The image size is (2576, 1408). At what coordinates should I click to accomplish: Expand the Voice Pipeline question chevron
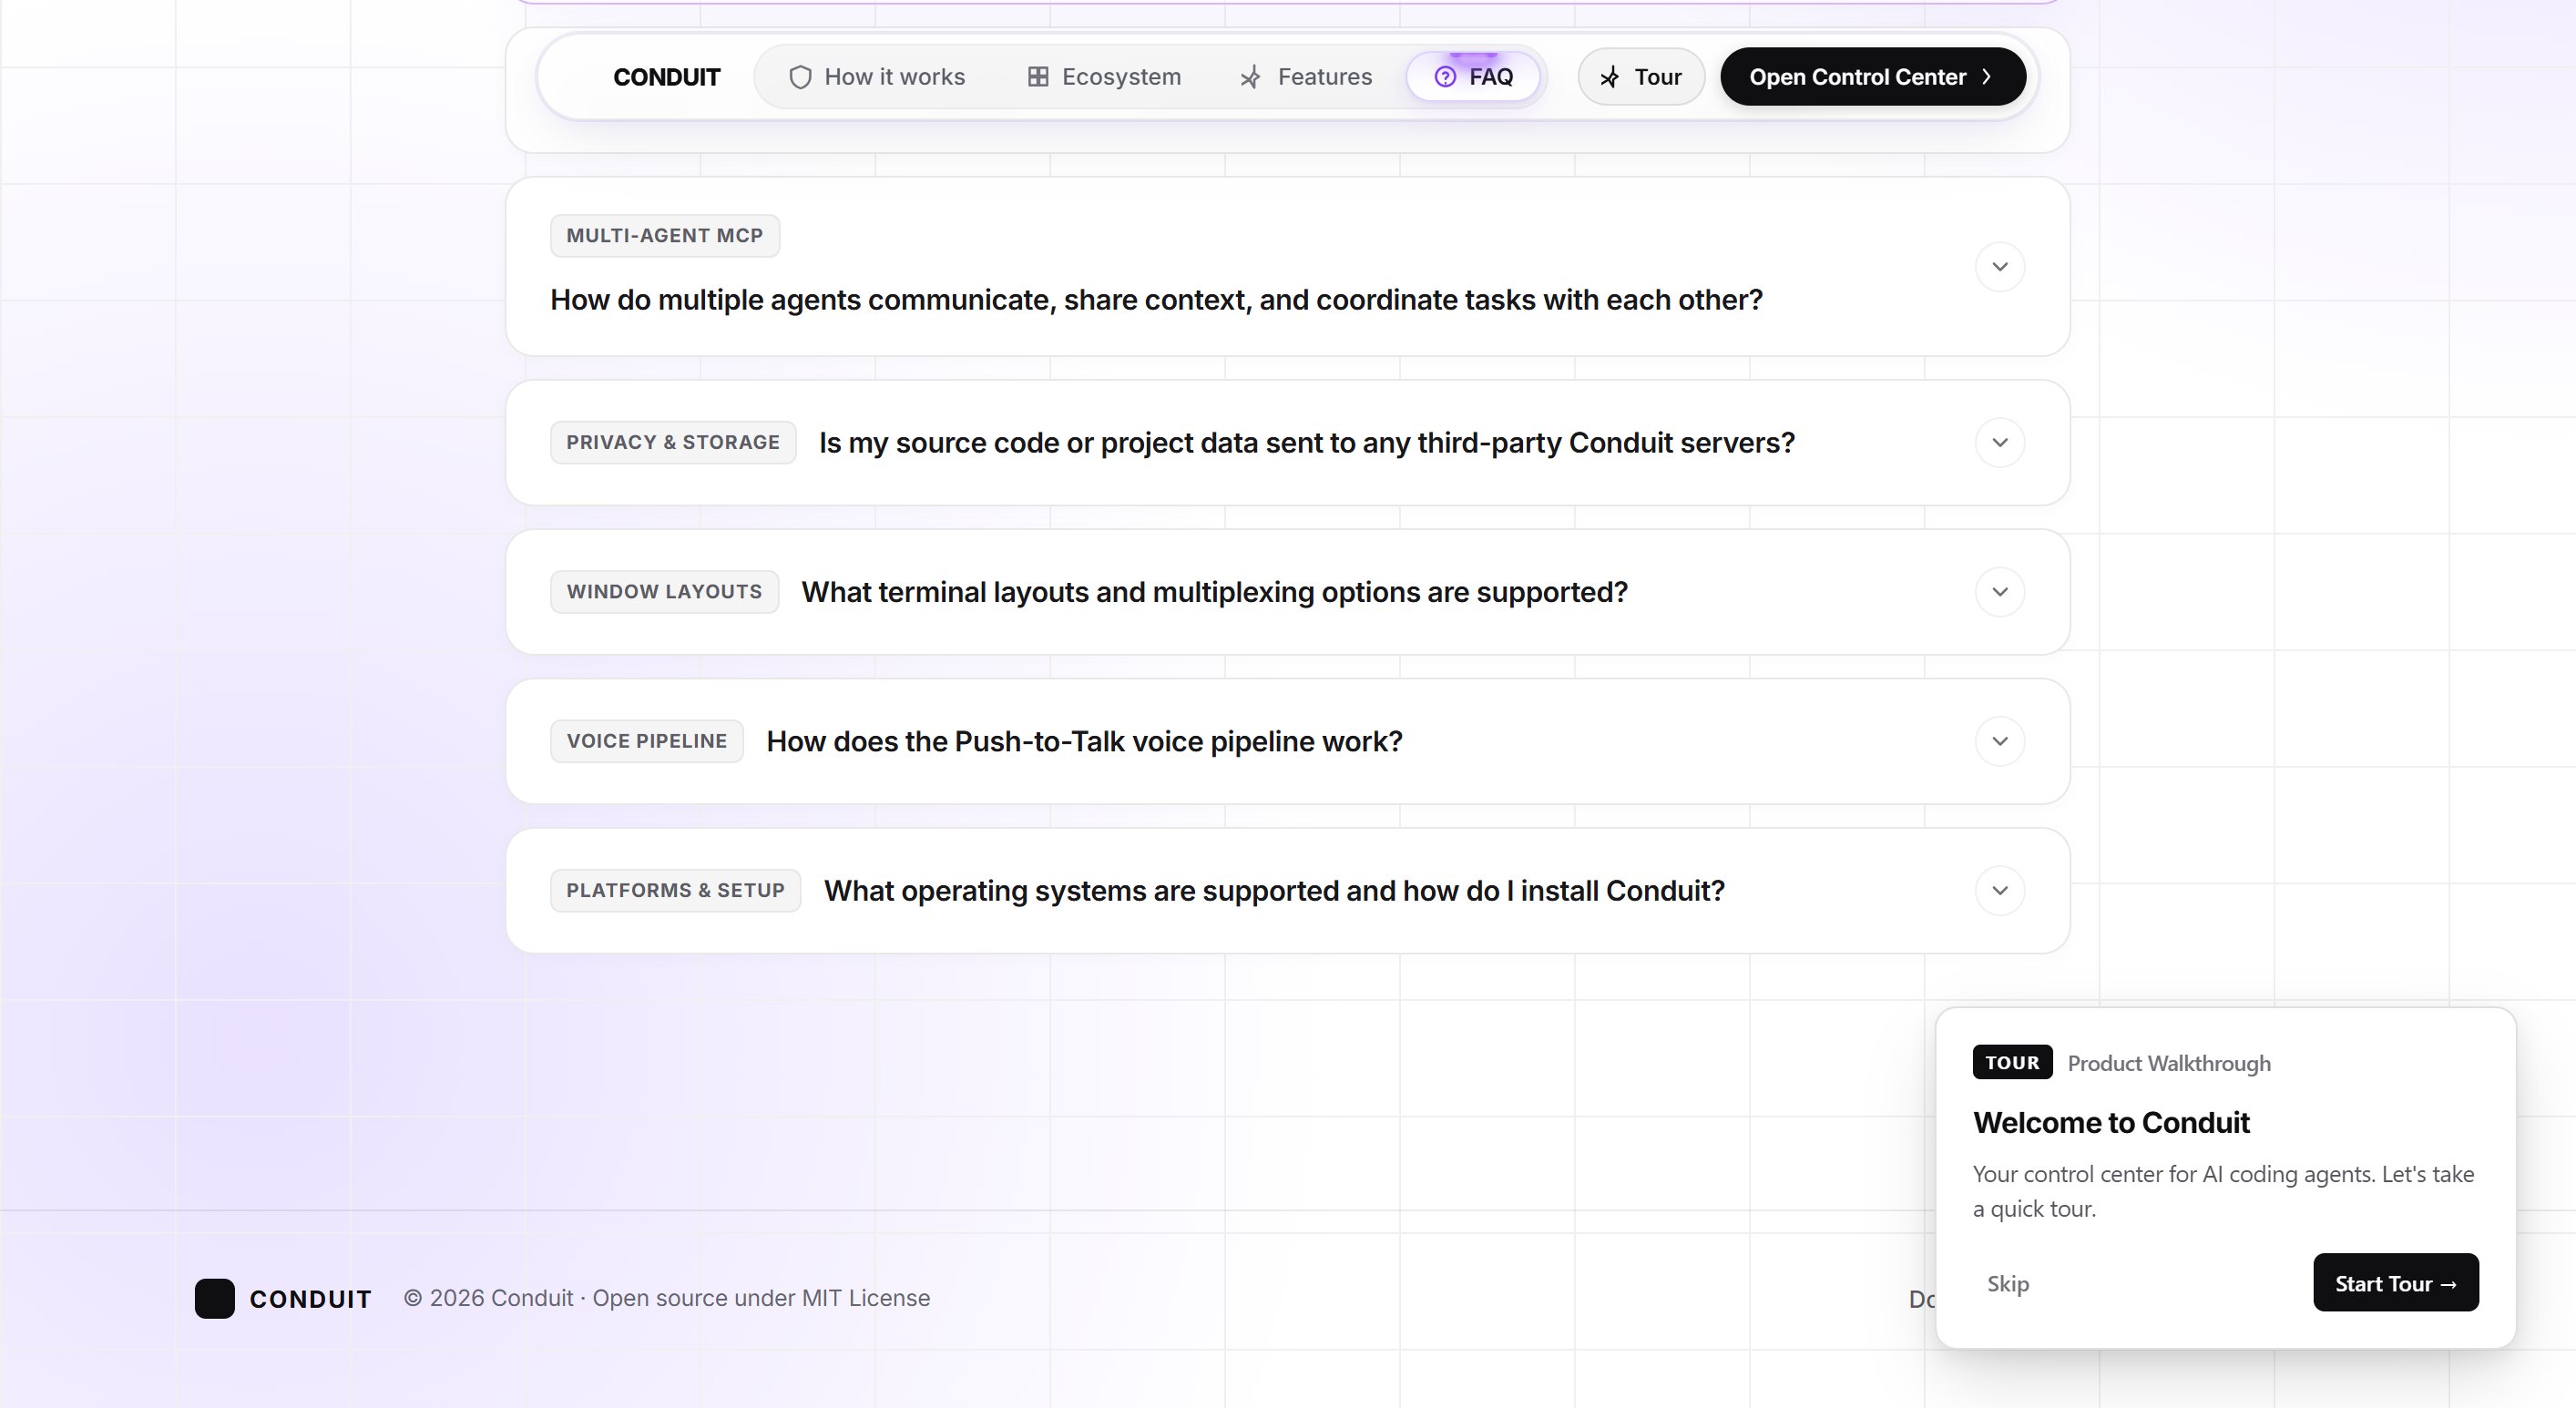[2000, 741]
